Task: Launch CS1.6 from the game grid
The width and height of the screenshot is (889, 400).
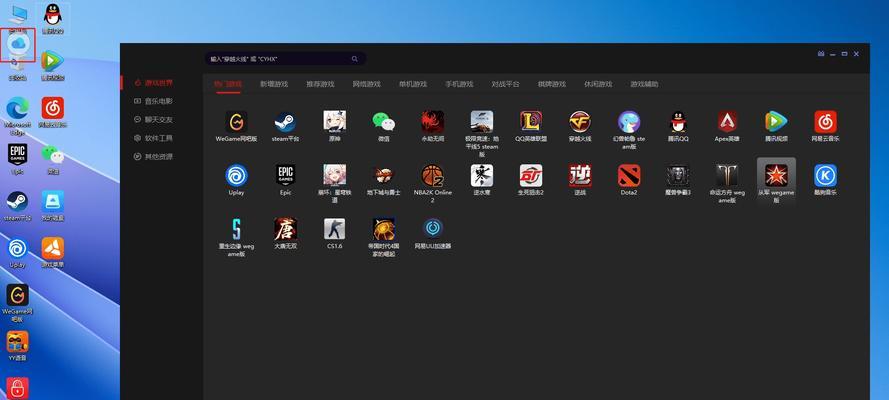Action: pos(335,229)
